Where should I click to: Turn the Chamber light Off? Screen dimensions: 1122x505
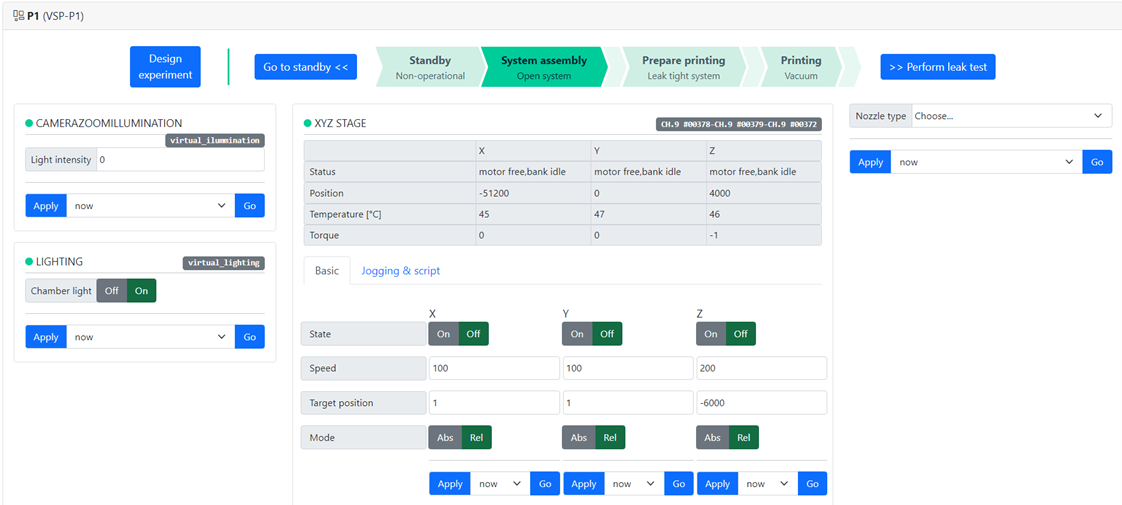point(111,291)
